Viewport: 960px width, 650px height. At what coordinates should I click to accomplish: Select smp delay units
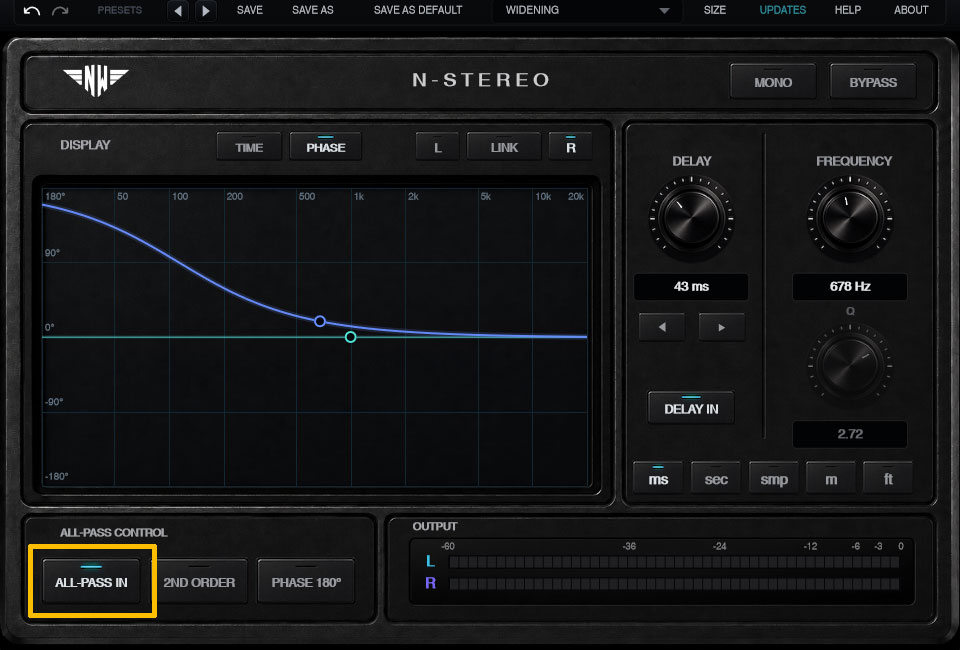pyautogui.click(x=774, y=478)
